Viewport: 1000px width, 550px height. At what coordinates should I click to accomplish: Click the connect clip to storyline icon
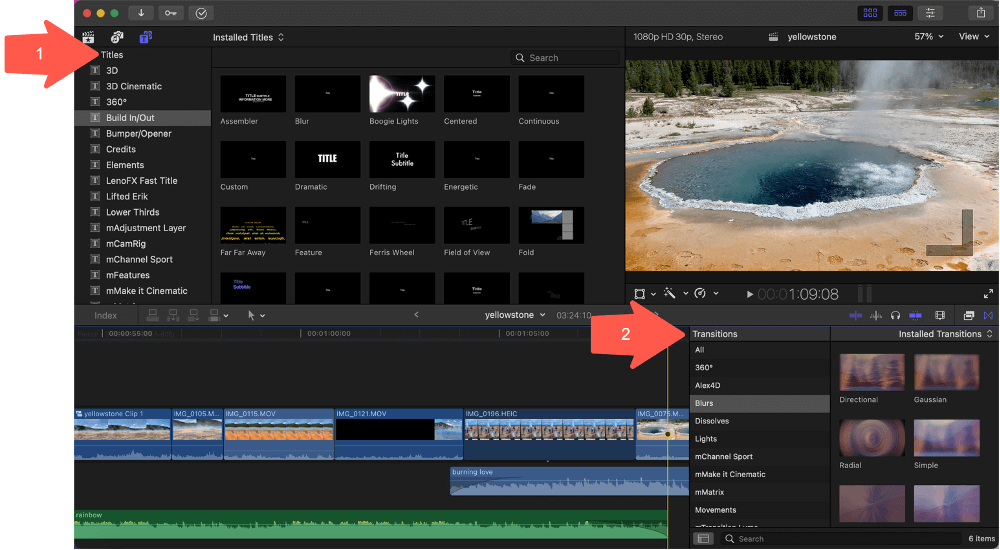[x=152, y=315]
